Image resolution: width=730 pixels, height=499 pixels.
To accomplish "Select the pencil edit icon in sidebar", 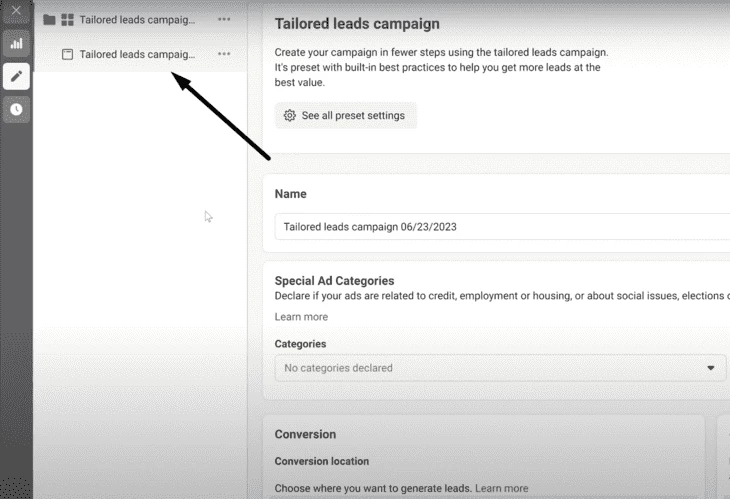I will click(x=16, y=76).
